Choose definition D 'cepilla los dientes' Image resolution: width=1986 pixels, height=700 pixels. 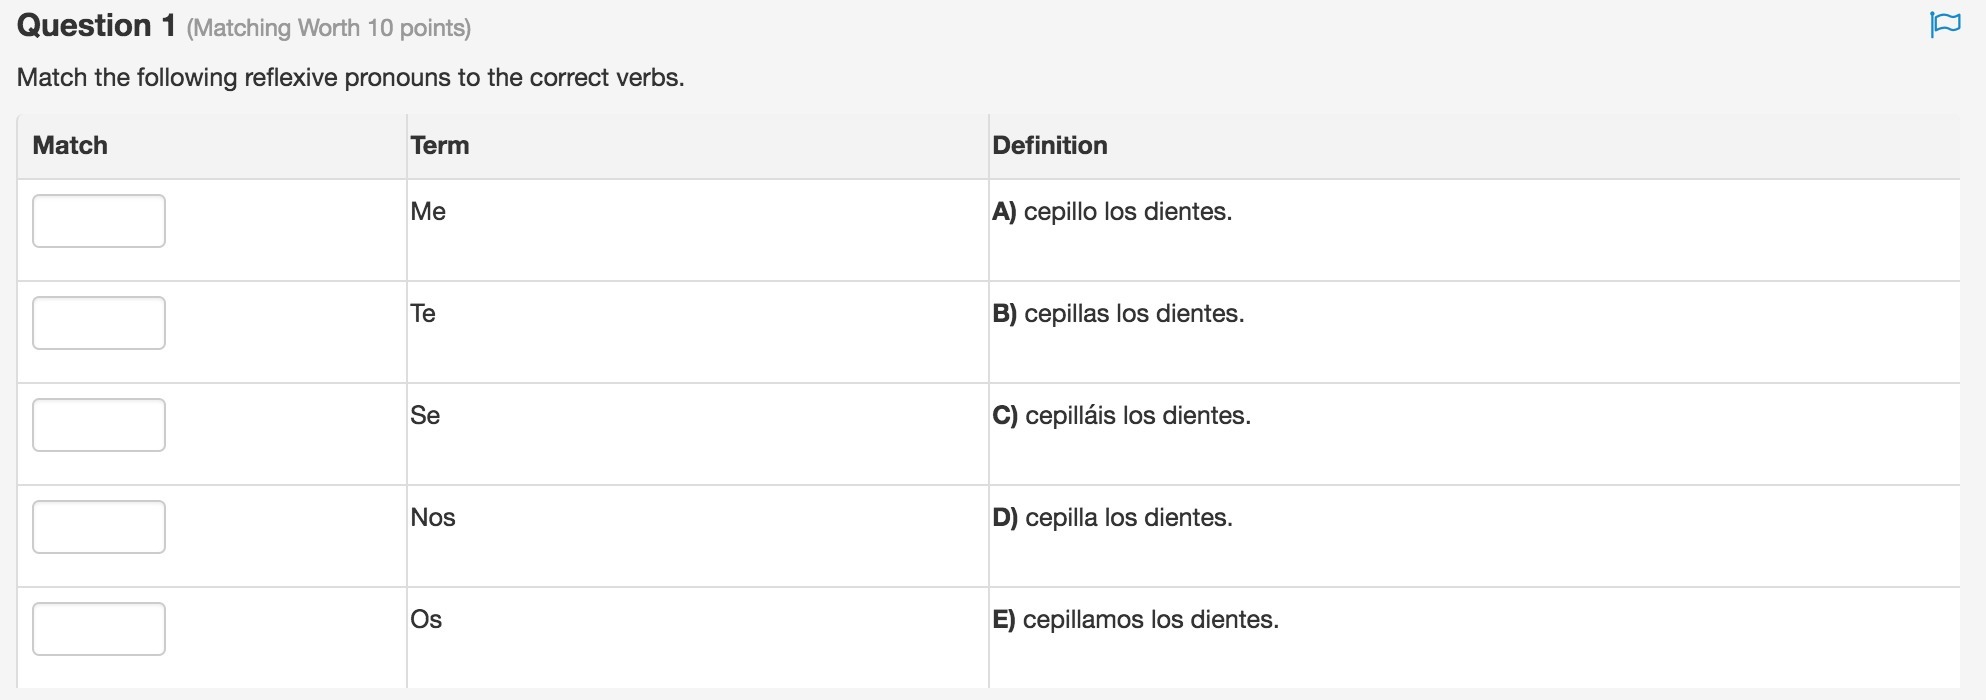pyautogui.click(x=1112, y=518)
